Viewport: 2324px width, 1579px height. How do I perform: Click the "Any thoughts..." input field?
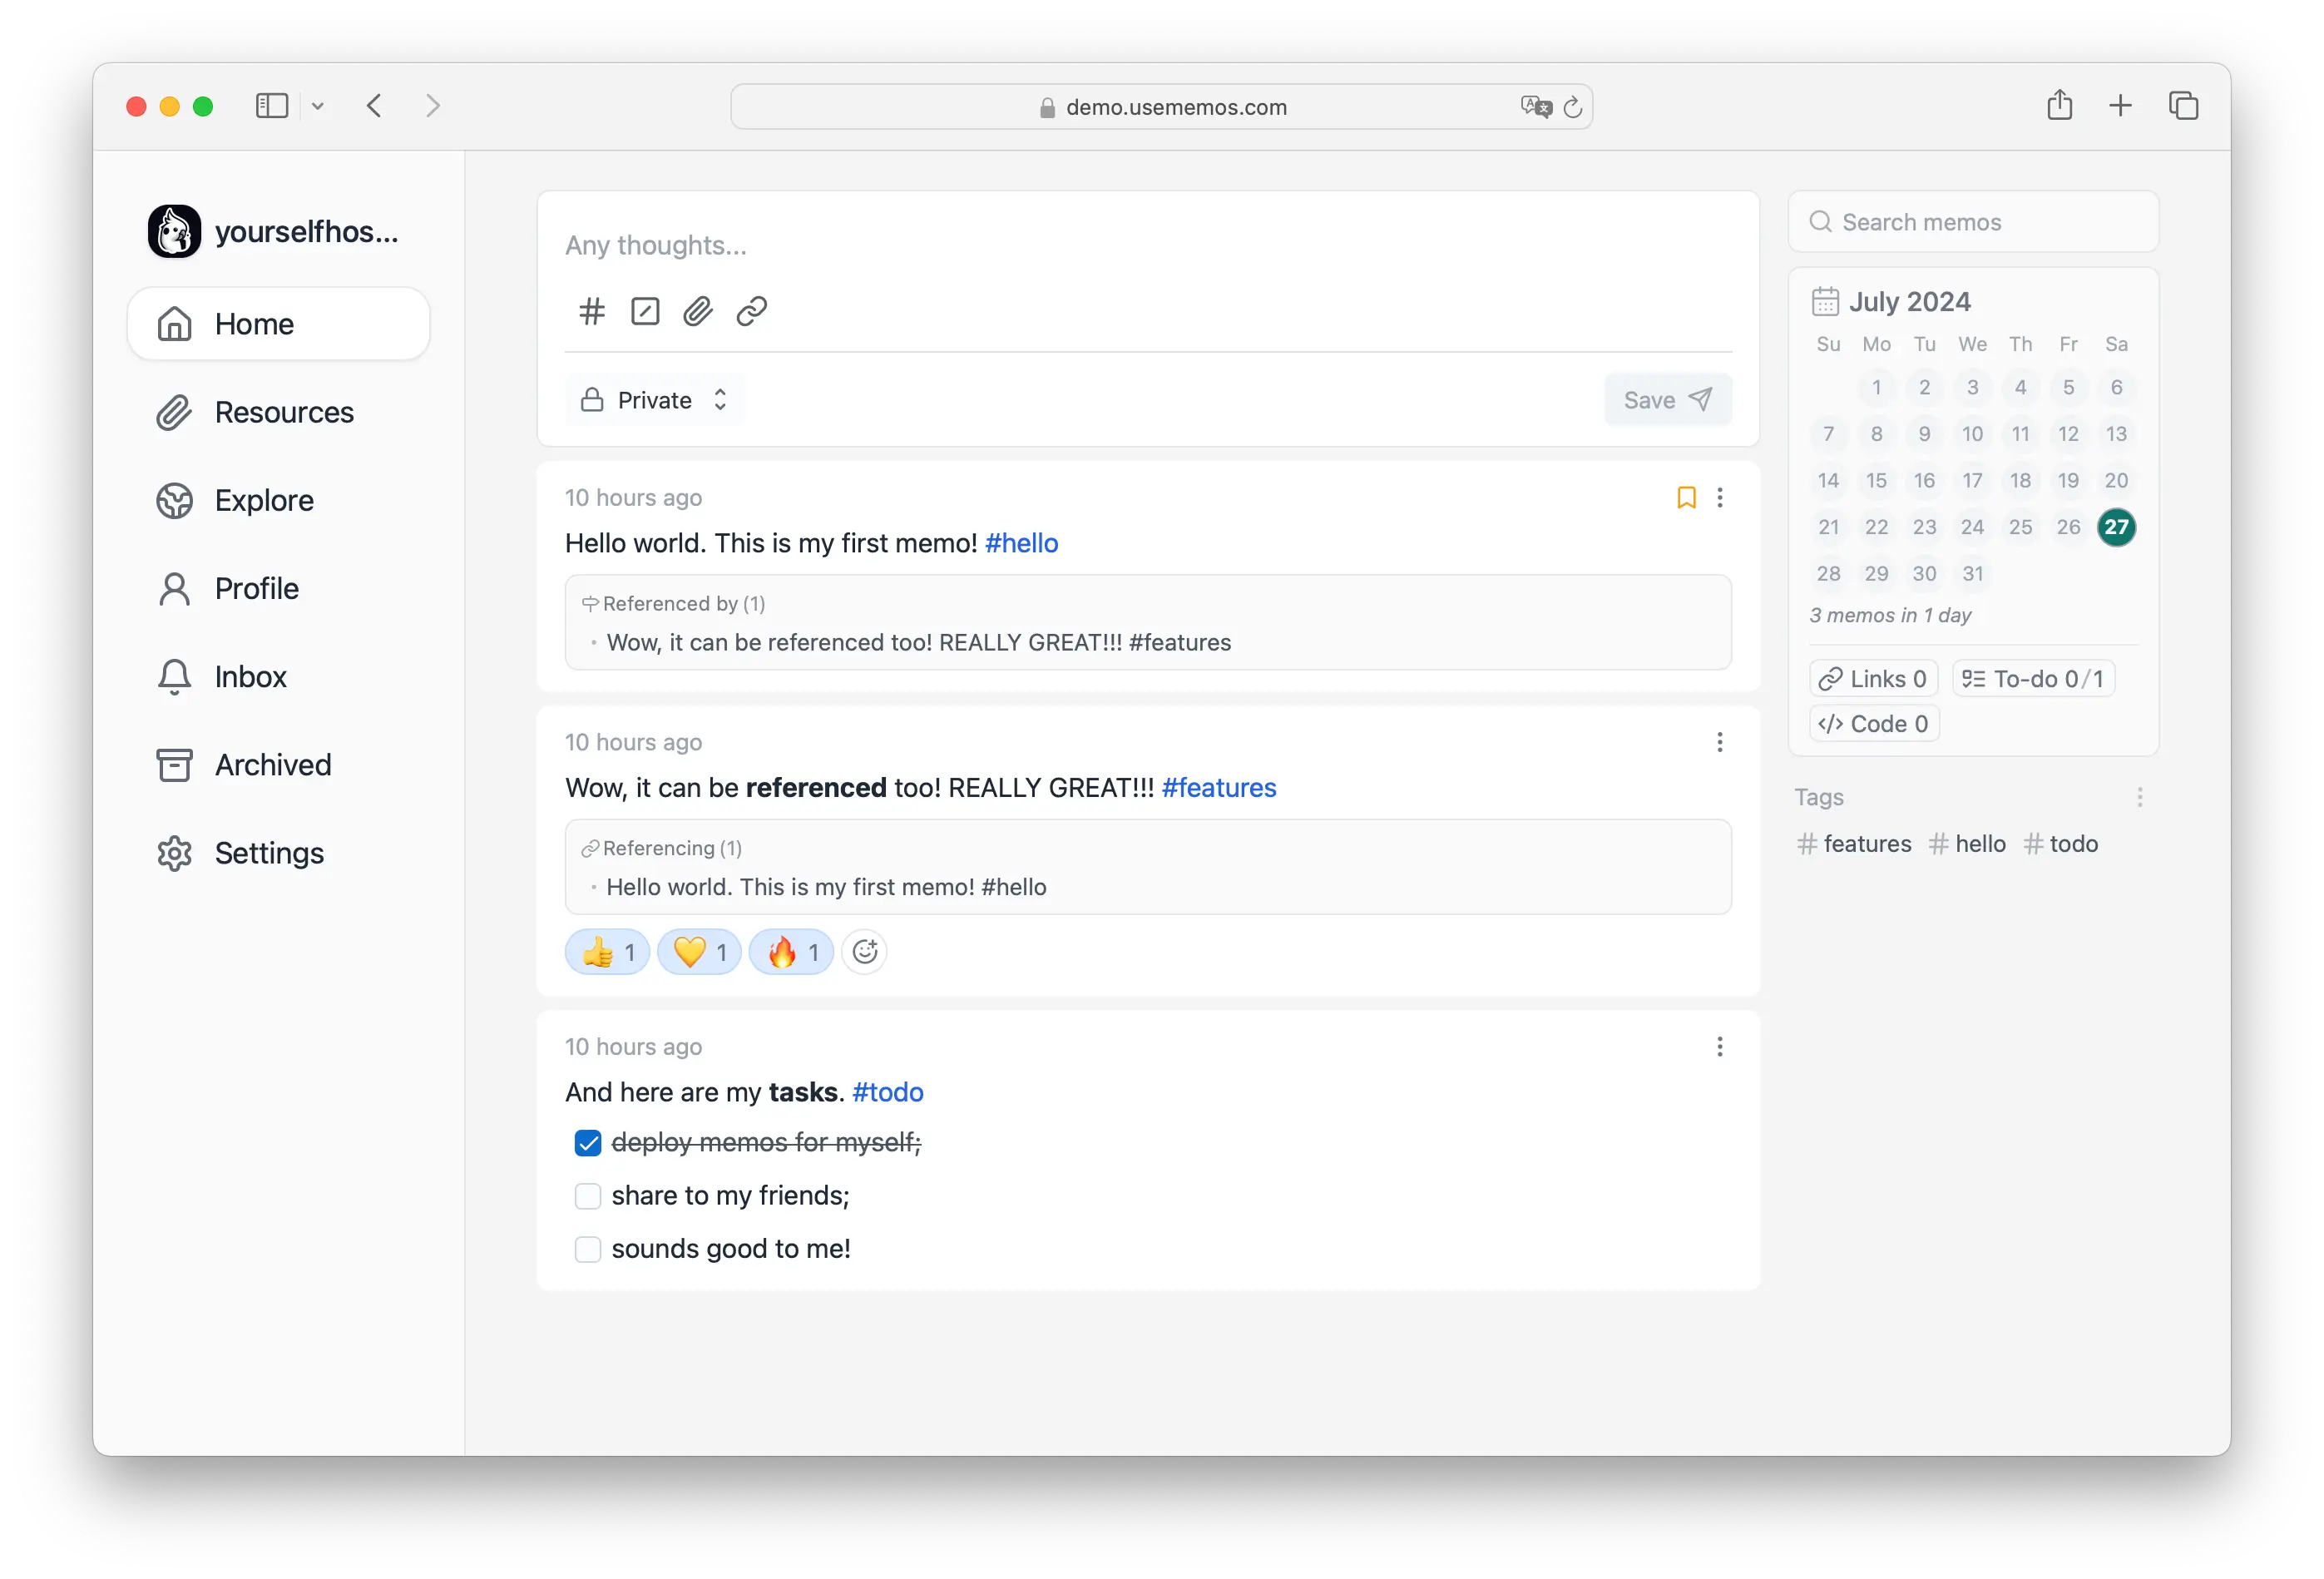tap(656, 245)
